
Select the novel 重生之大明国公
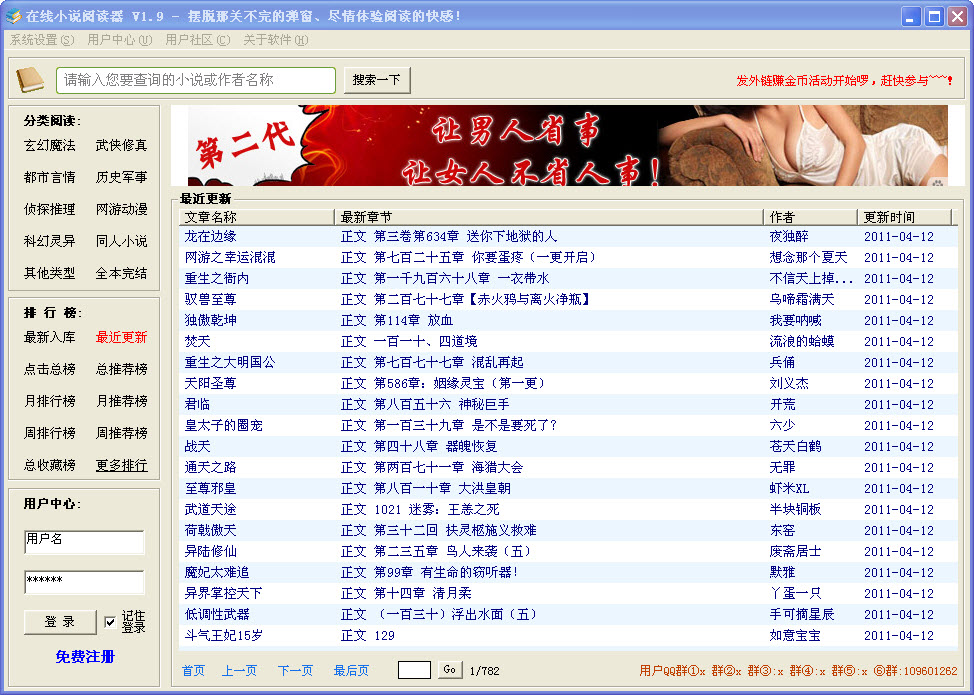[230, 362]
